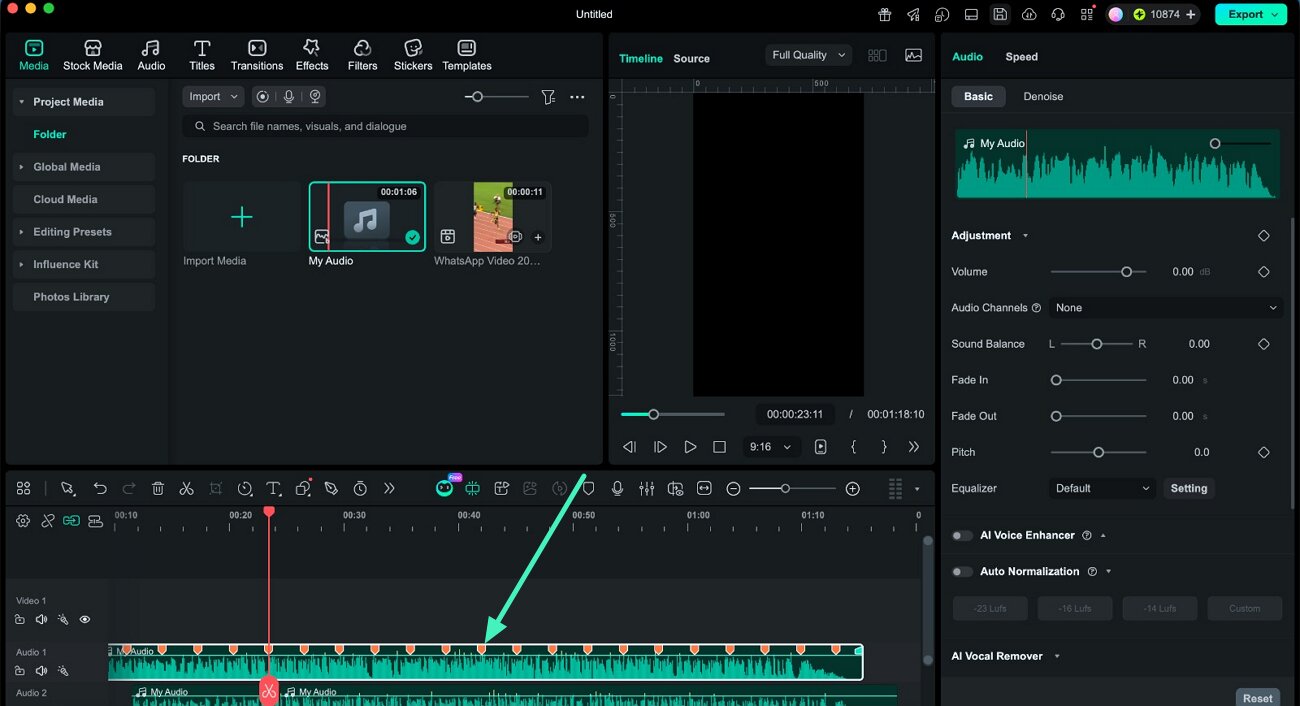
Task: Open the Transitions panel
Action: (x=257, y=56)
